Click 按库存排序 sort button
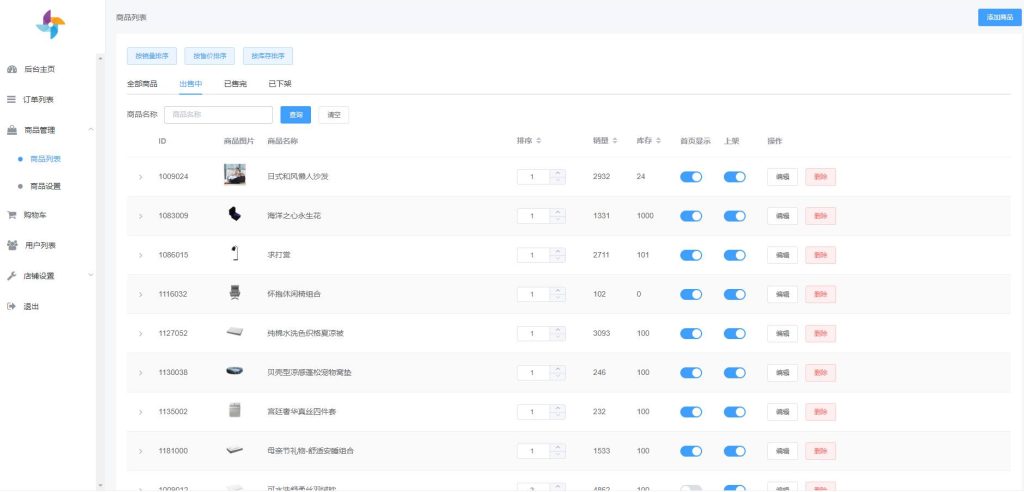This screenshot has height=492, width=1024. tap(268, 56)
